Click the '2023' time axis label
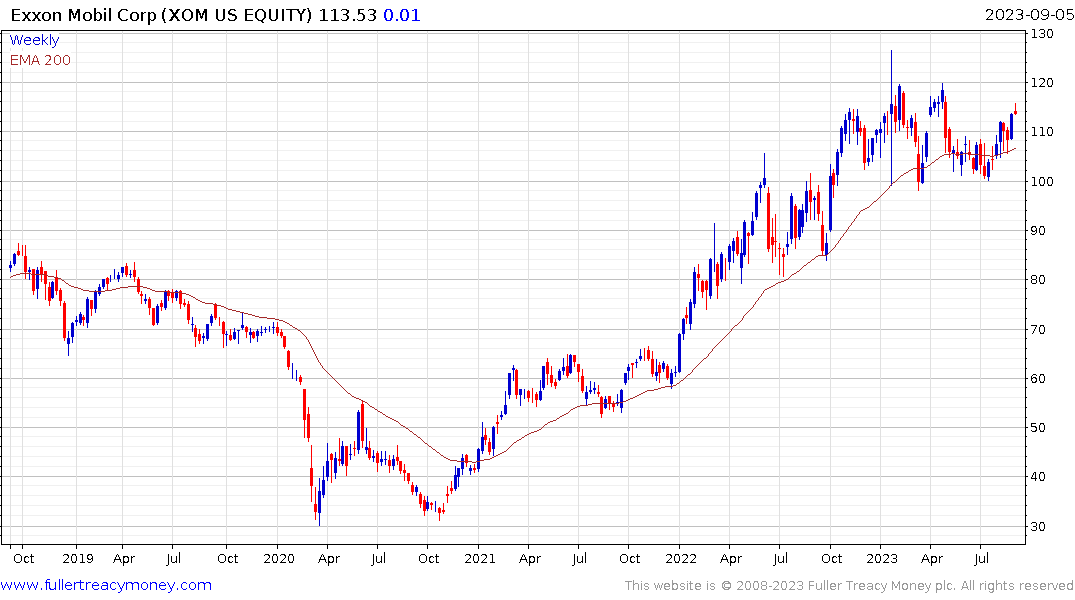The height and width of the screenshot is (600, 1075). click(882, 558)
